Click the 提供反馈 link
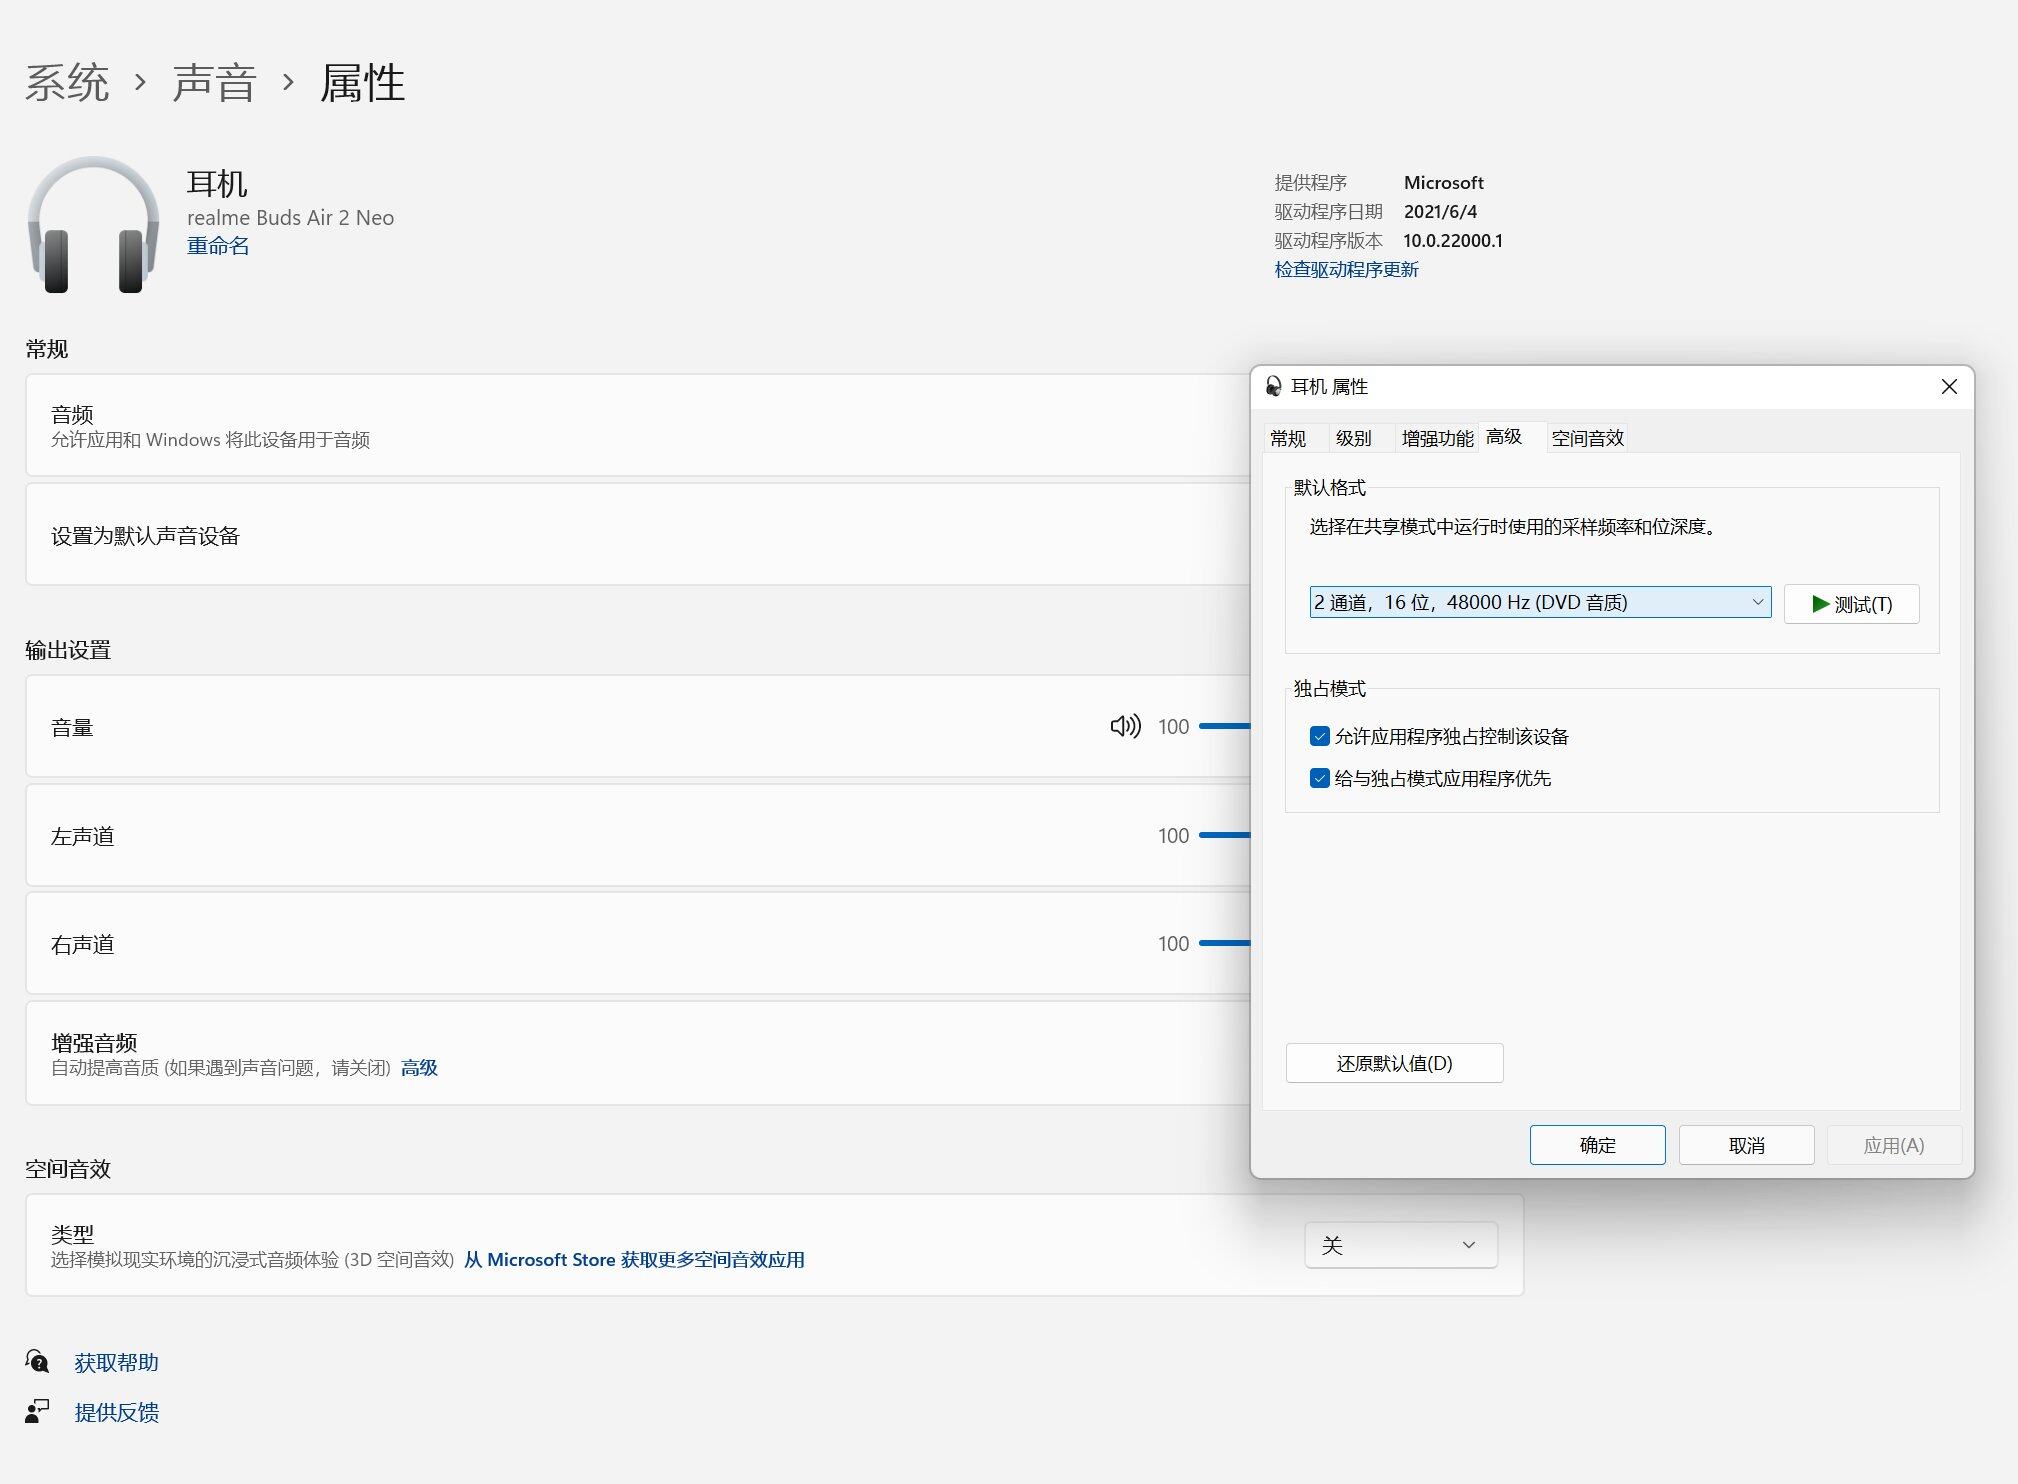2018x1484 pixels. tap(116, 1412)
